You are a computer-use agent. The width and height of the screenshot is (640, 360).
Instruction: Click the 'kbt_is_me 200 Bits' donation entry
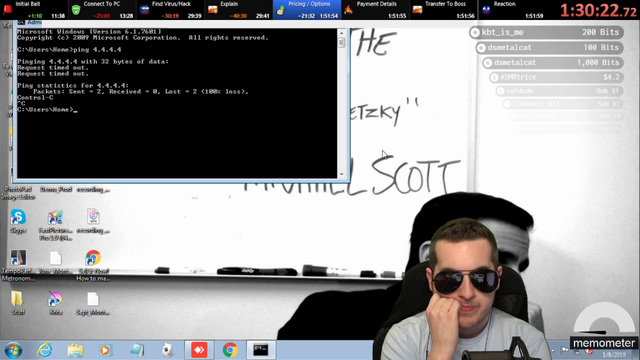(547, 32)
